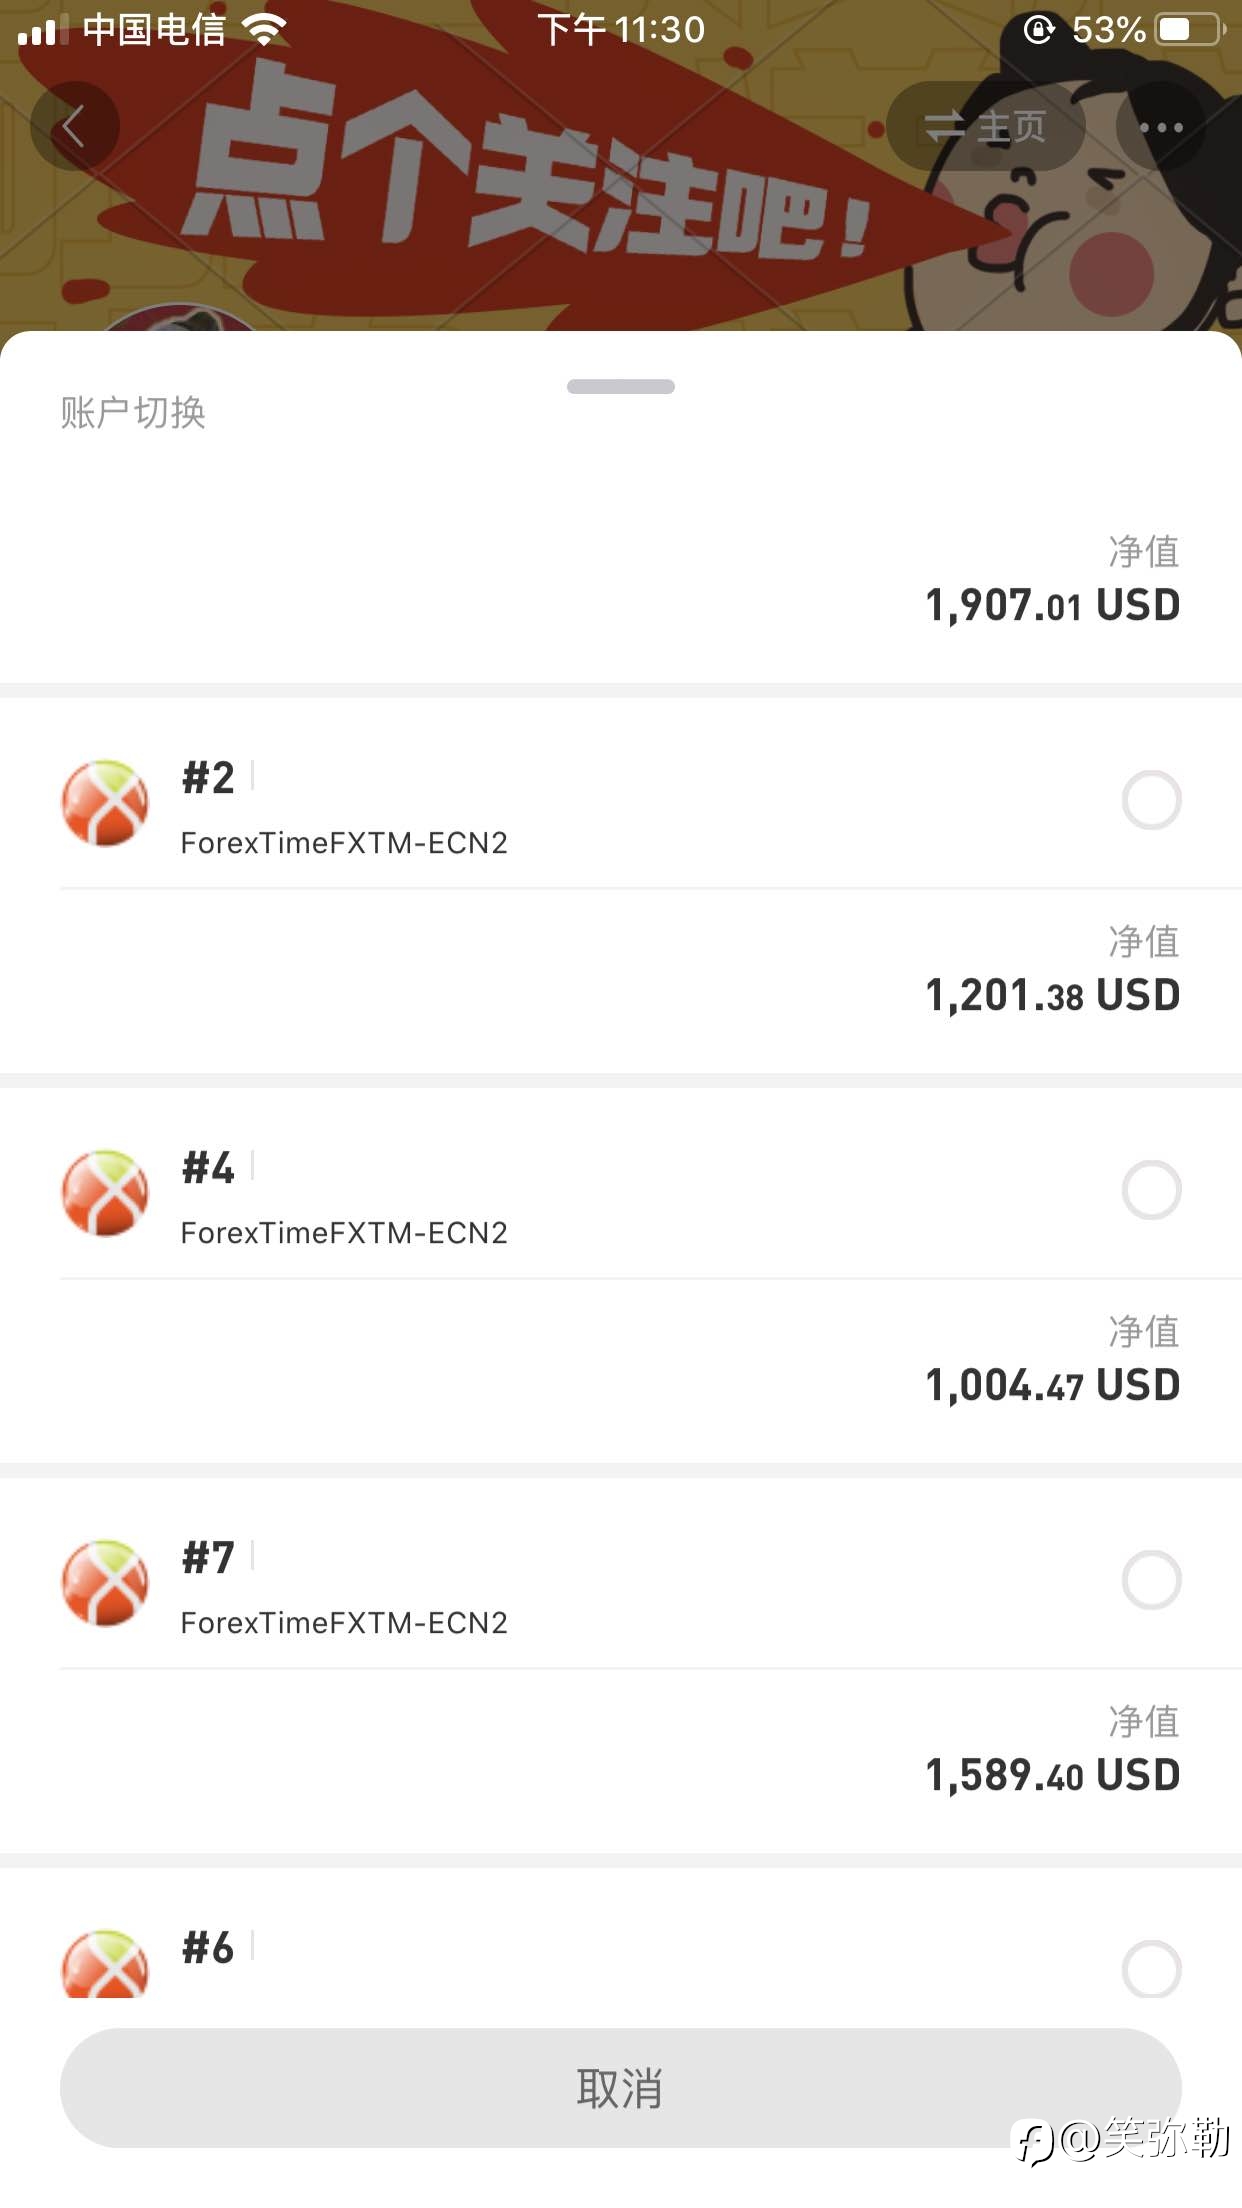
Task: Tap the 1,907.01 USD net value row
Action: [x=621, y=580]
